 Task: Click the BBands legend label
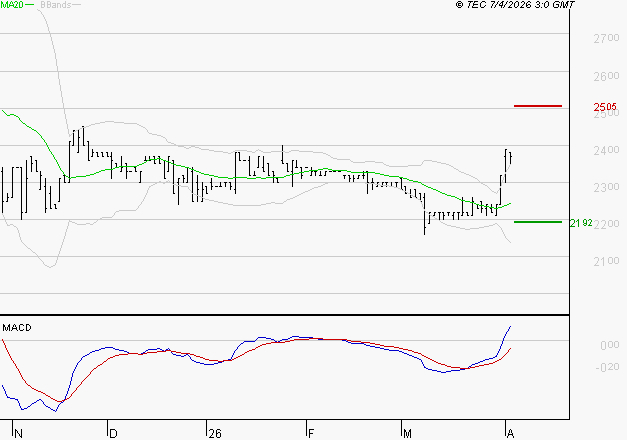(56, 5)
